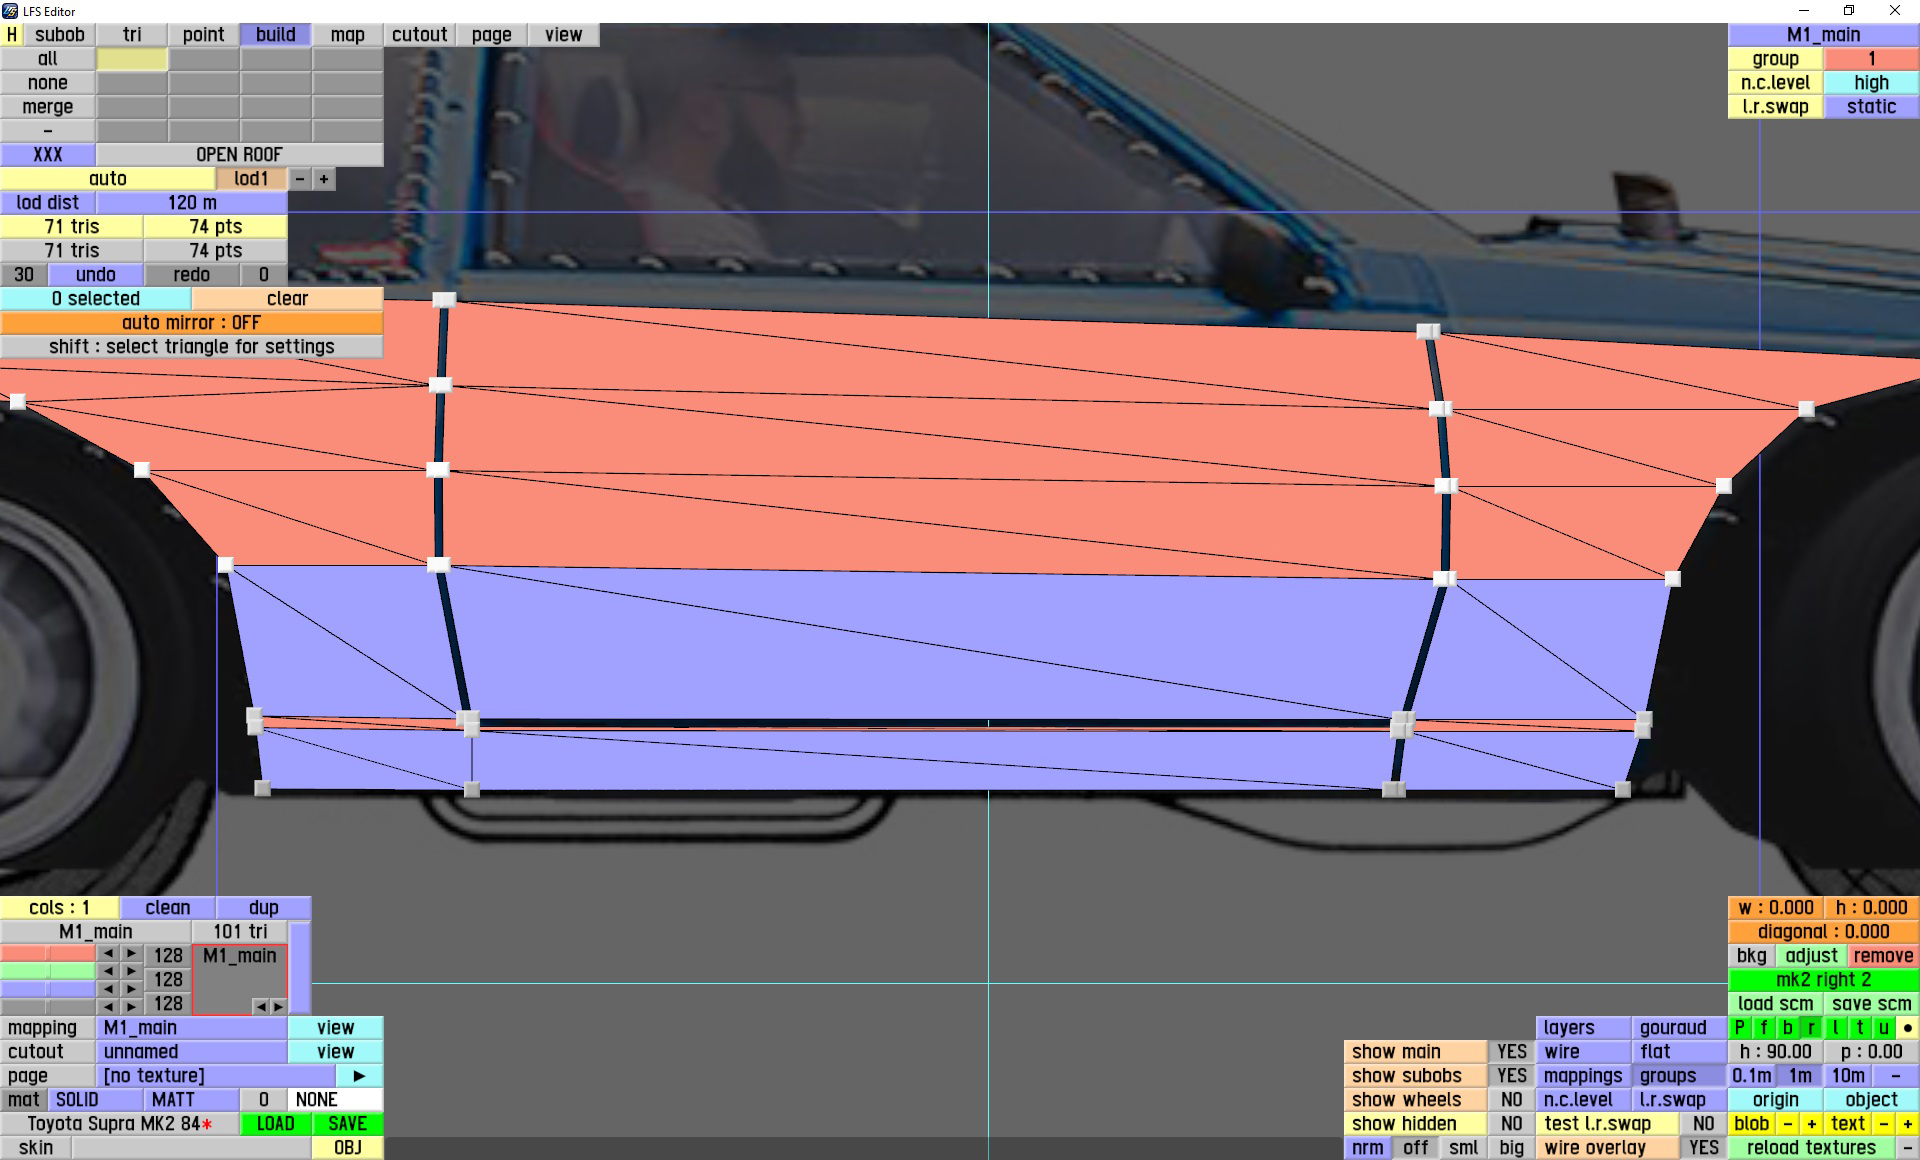The height and width of the screenshot is (1160, 1920).
Task: Click the 'l' left view button
Action: pos(1835,1027)
